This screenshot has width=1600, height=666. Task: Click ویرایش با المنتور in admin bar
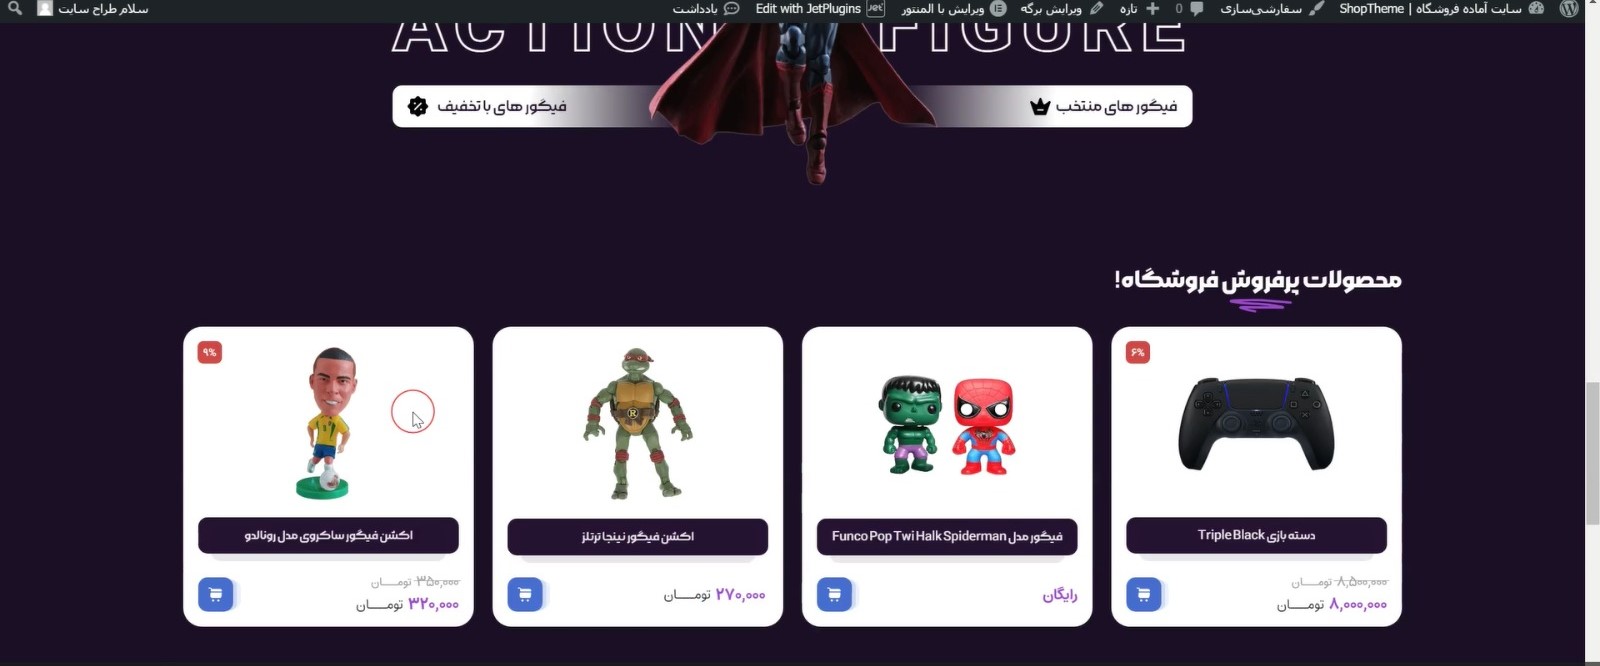(953, 9)
